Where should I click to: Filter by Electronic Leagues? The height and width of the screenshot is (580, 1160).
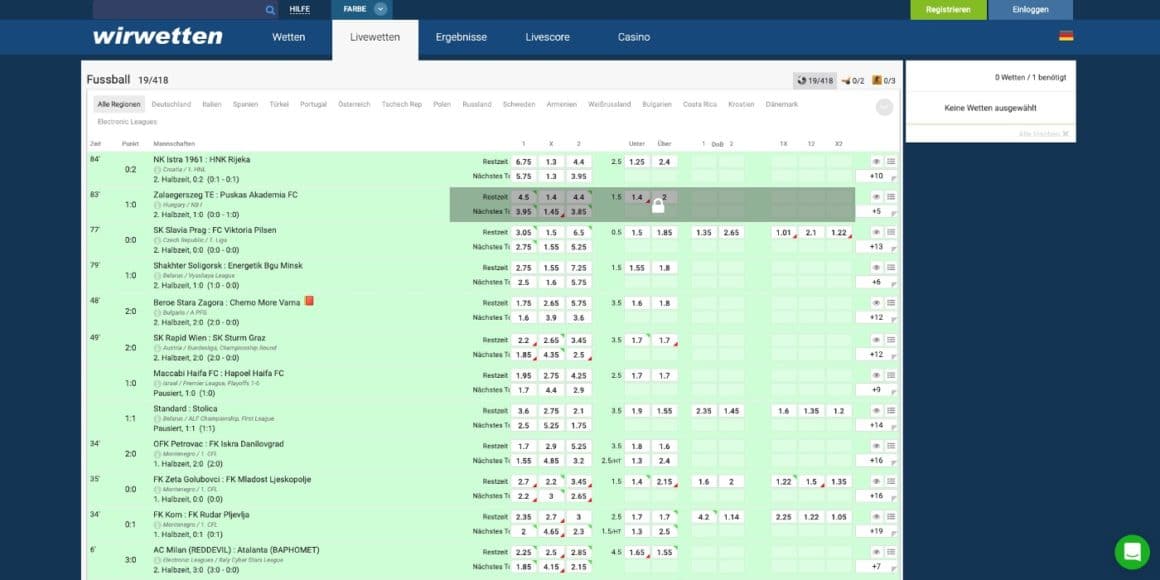pyautogui.click(x=127, y=122)
